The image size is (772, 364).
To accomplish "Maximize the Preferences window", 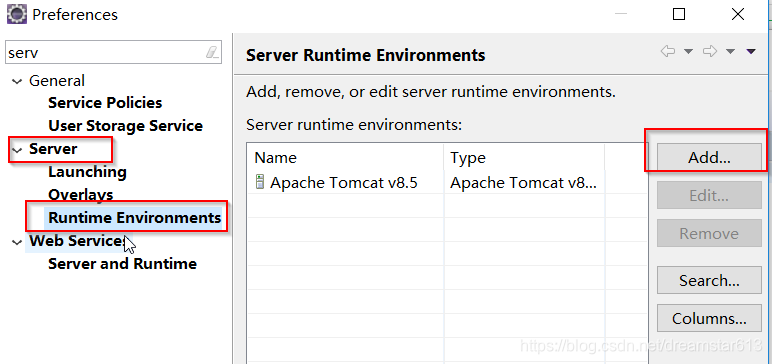I will click(678, 14).
